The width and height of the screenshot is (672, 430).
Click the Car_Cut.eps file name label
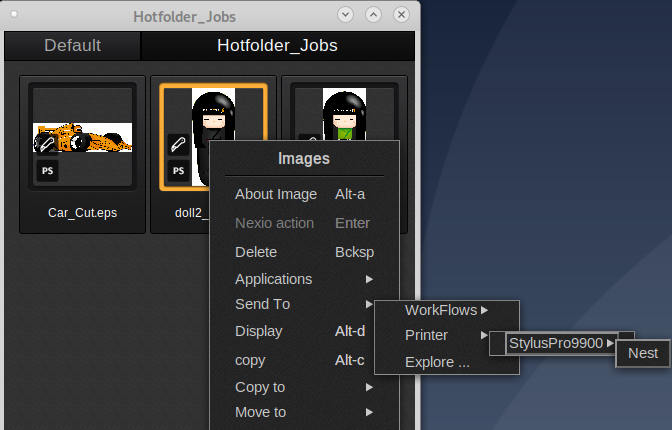82,213
